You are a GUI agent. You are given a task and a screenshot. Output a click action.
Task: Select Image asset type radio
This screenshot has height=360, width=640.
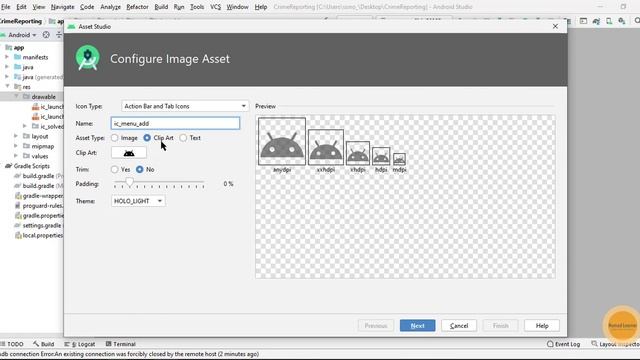coord(115,138)
